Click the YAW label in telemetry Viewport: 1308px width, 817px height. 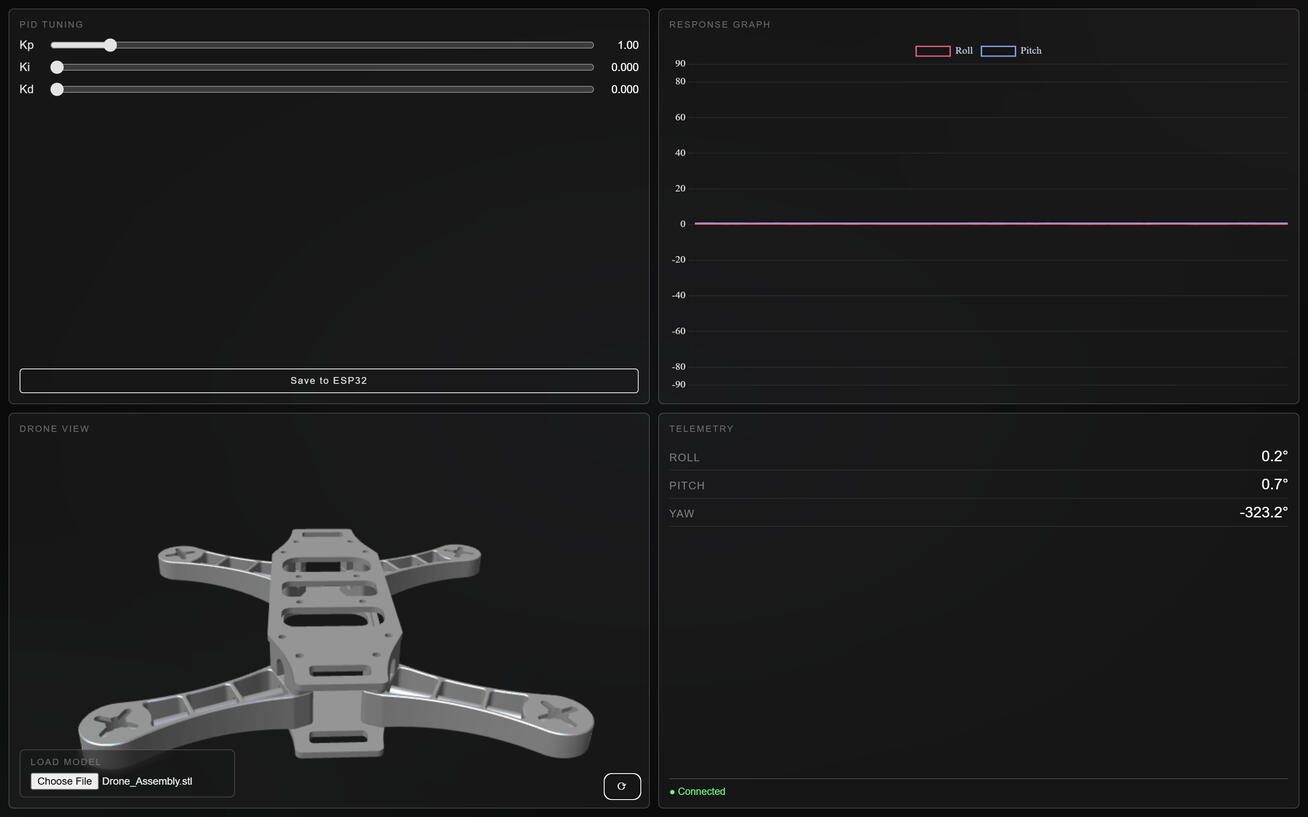point(681,513)
